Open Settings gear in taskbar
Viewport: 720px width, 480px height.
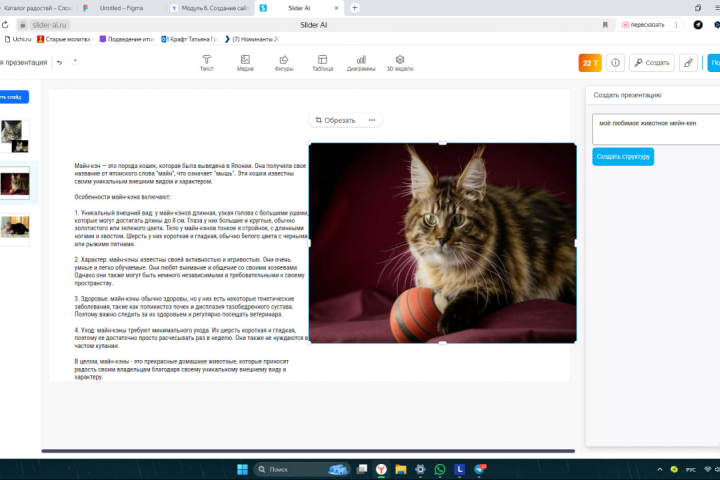pyautogui.click(x=420, y=469)
